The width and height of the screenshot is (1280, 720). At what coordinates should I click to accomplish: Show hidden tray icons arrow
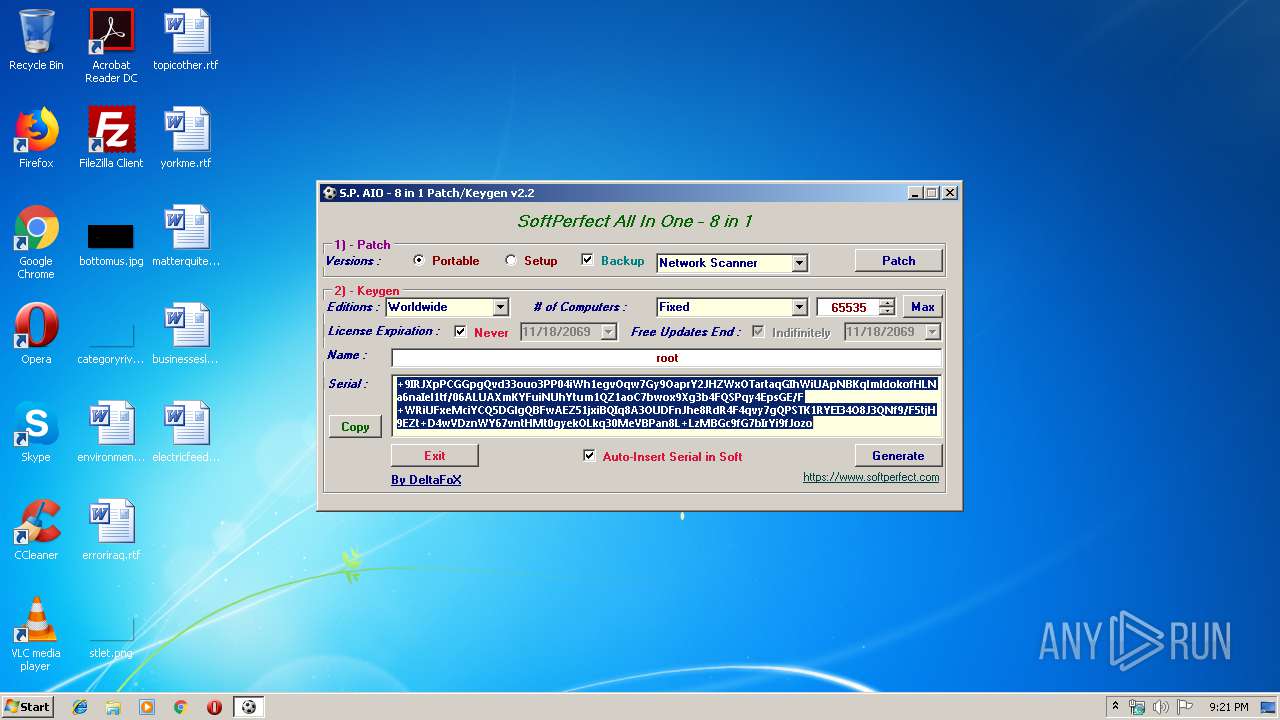click(1115, 707)
